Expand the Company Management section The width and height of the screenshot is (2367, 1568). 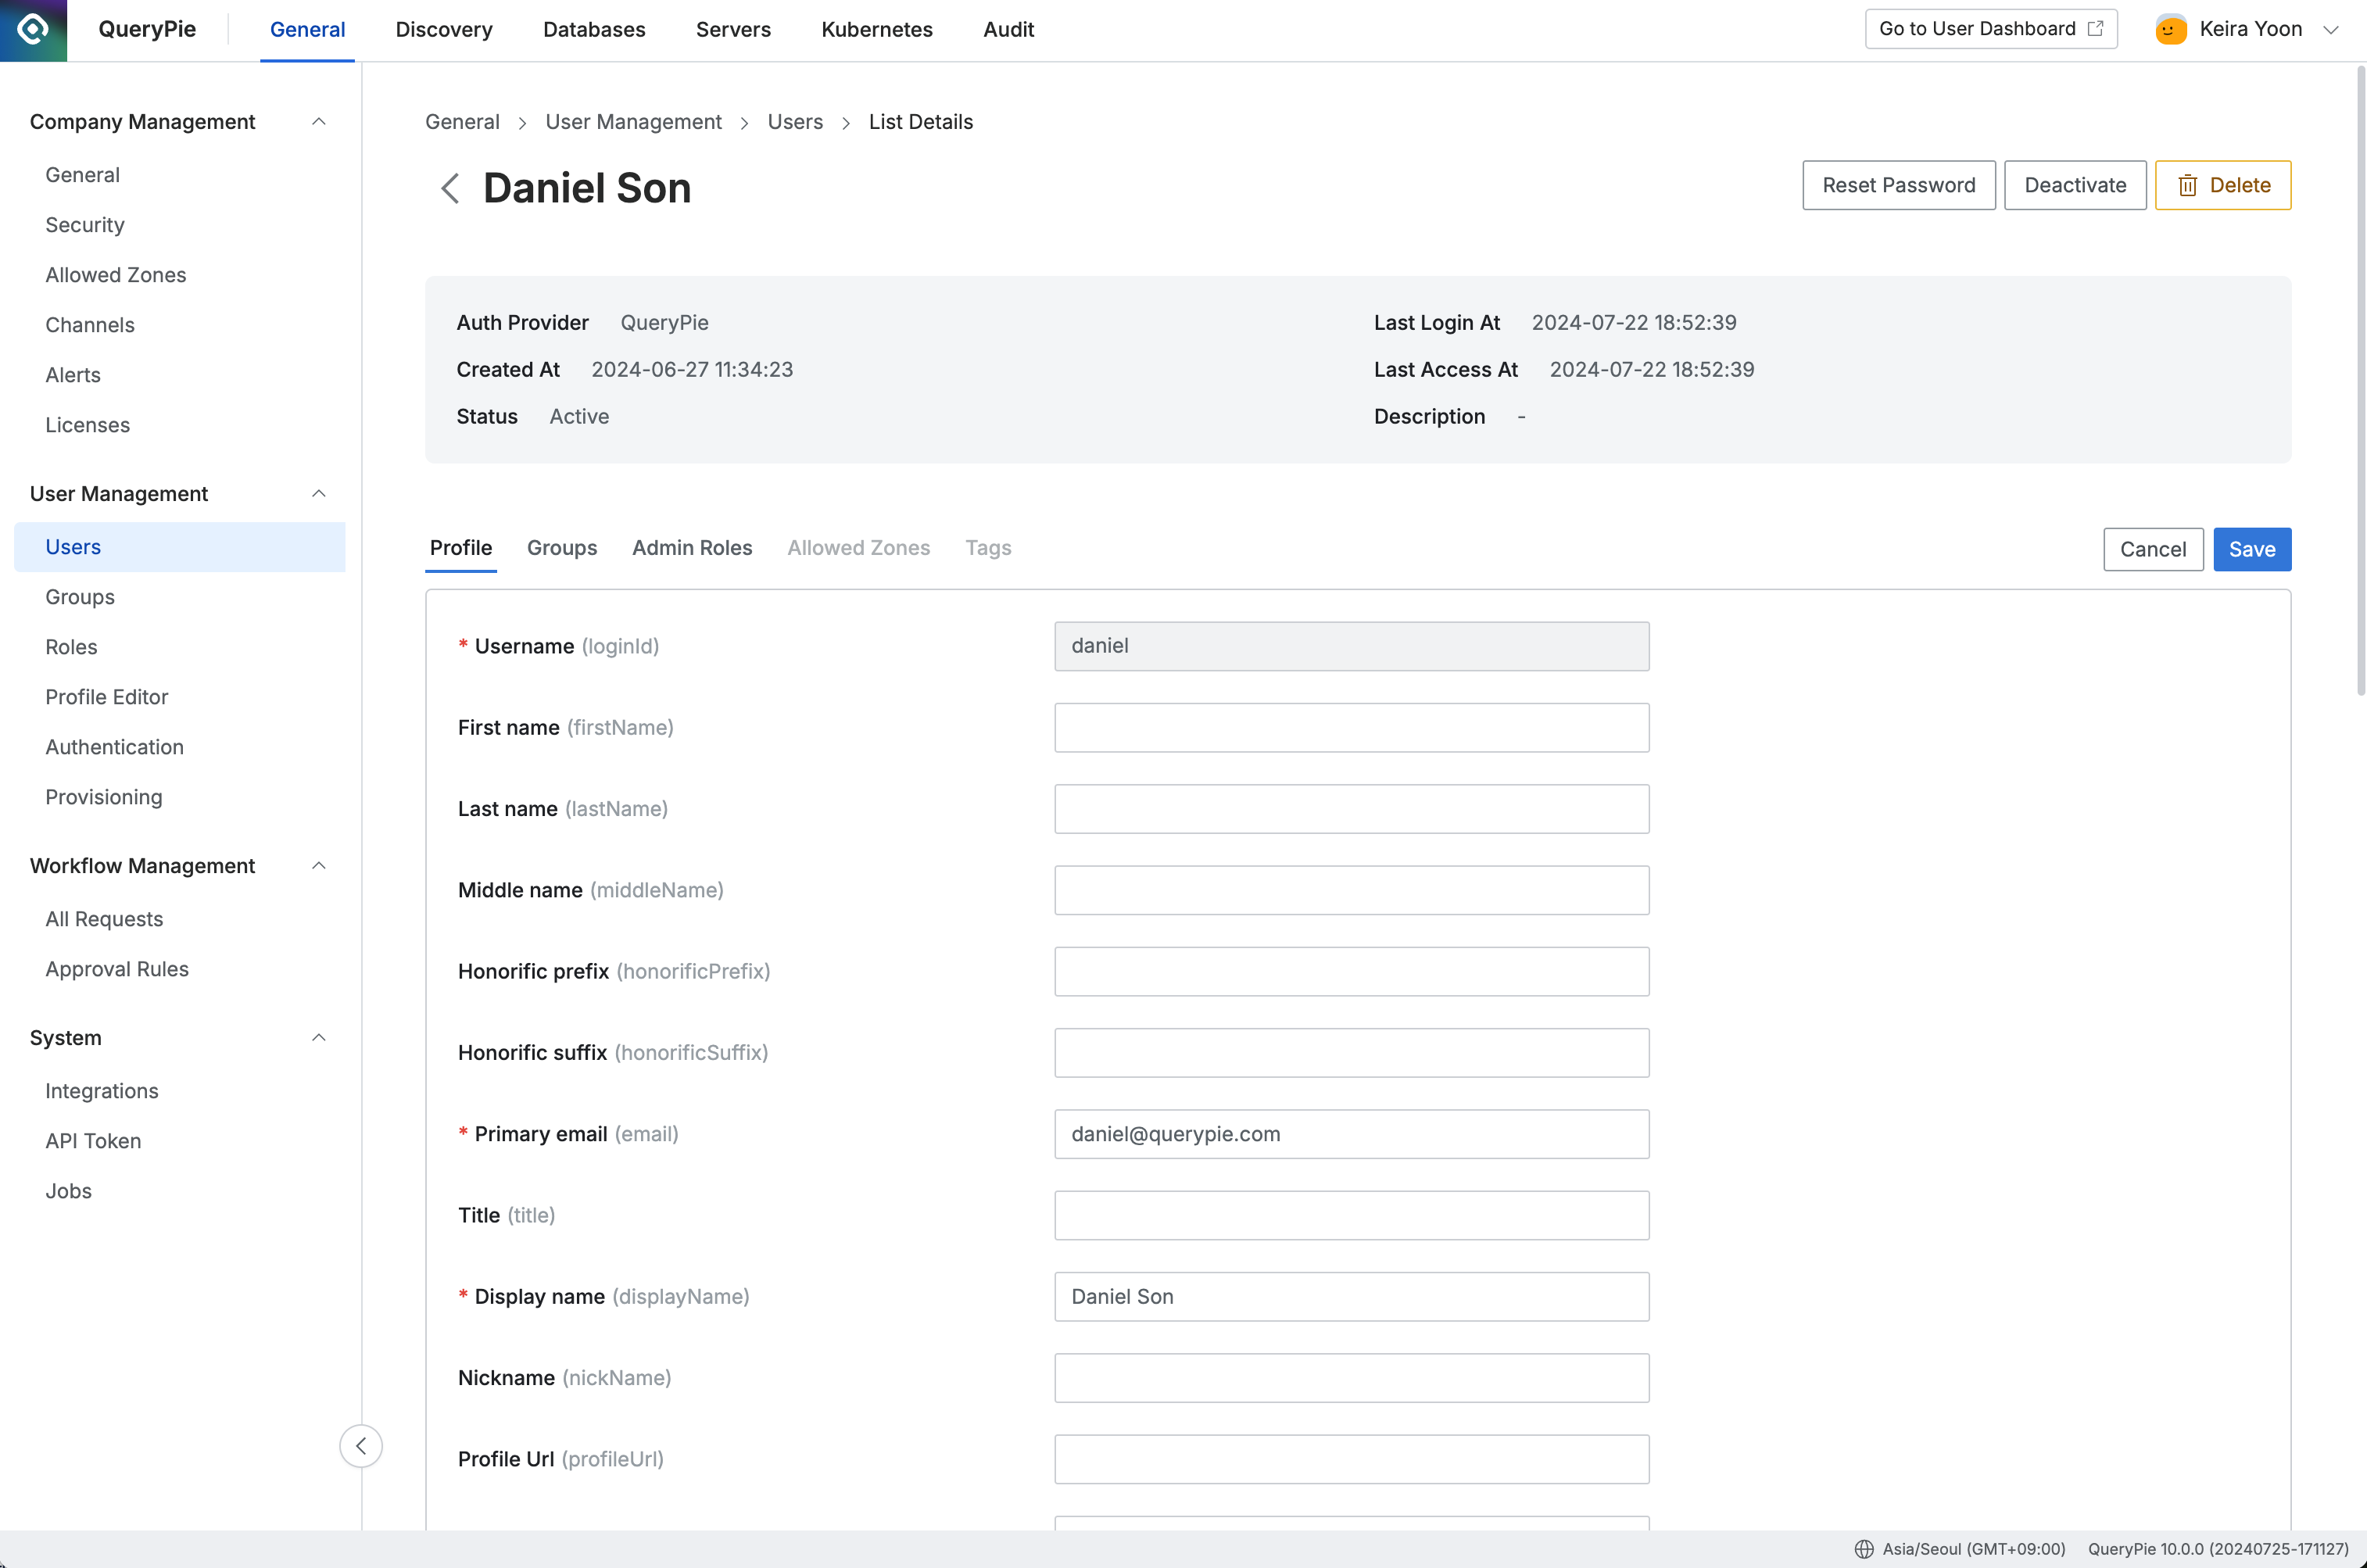(x=317, y=120)
